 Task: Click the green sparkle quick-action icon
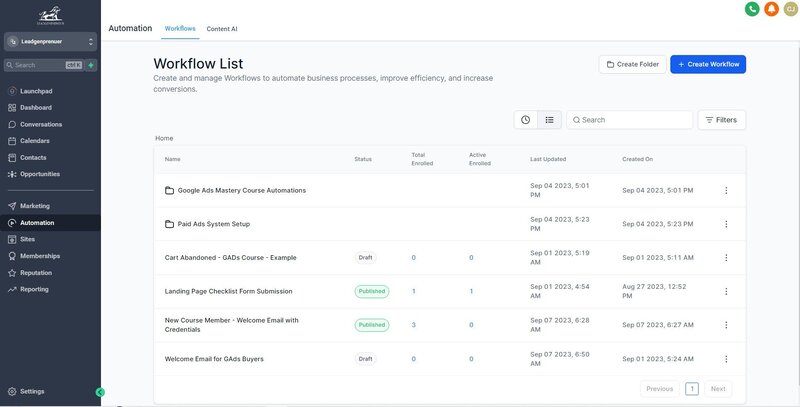tap(91, 65)
